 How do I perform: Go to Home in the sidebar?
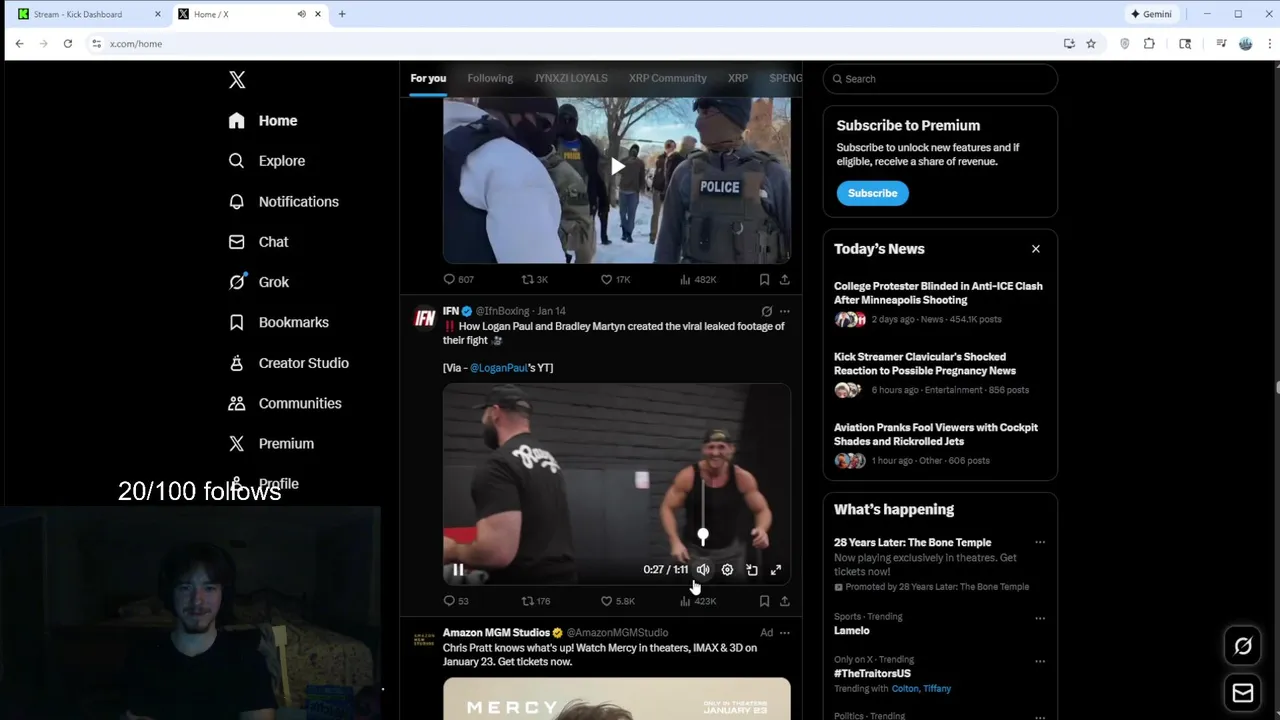(262, 121)
